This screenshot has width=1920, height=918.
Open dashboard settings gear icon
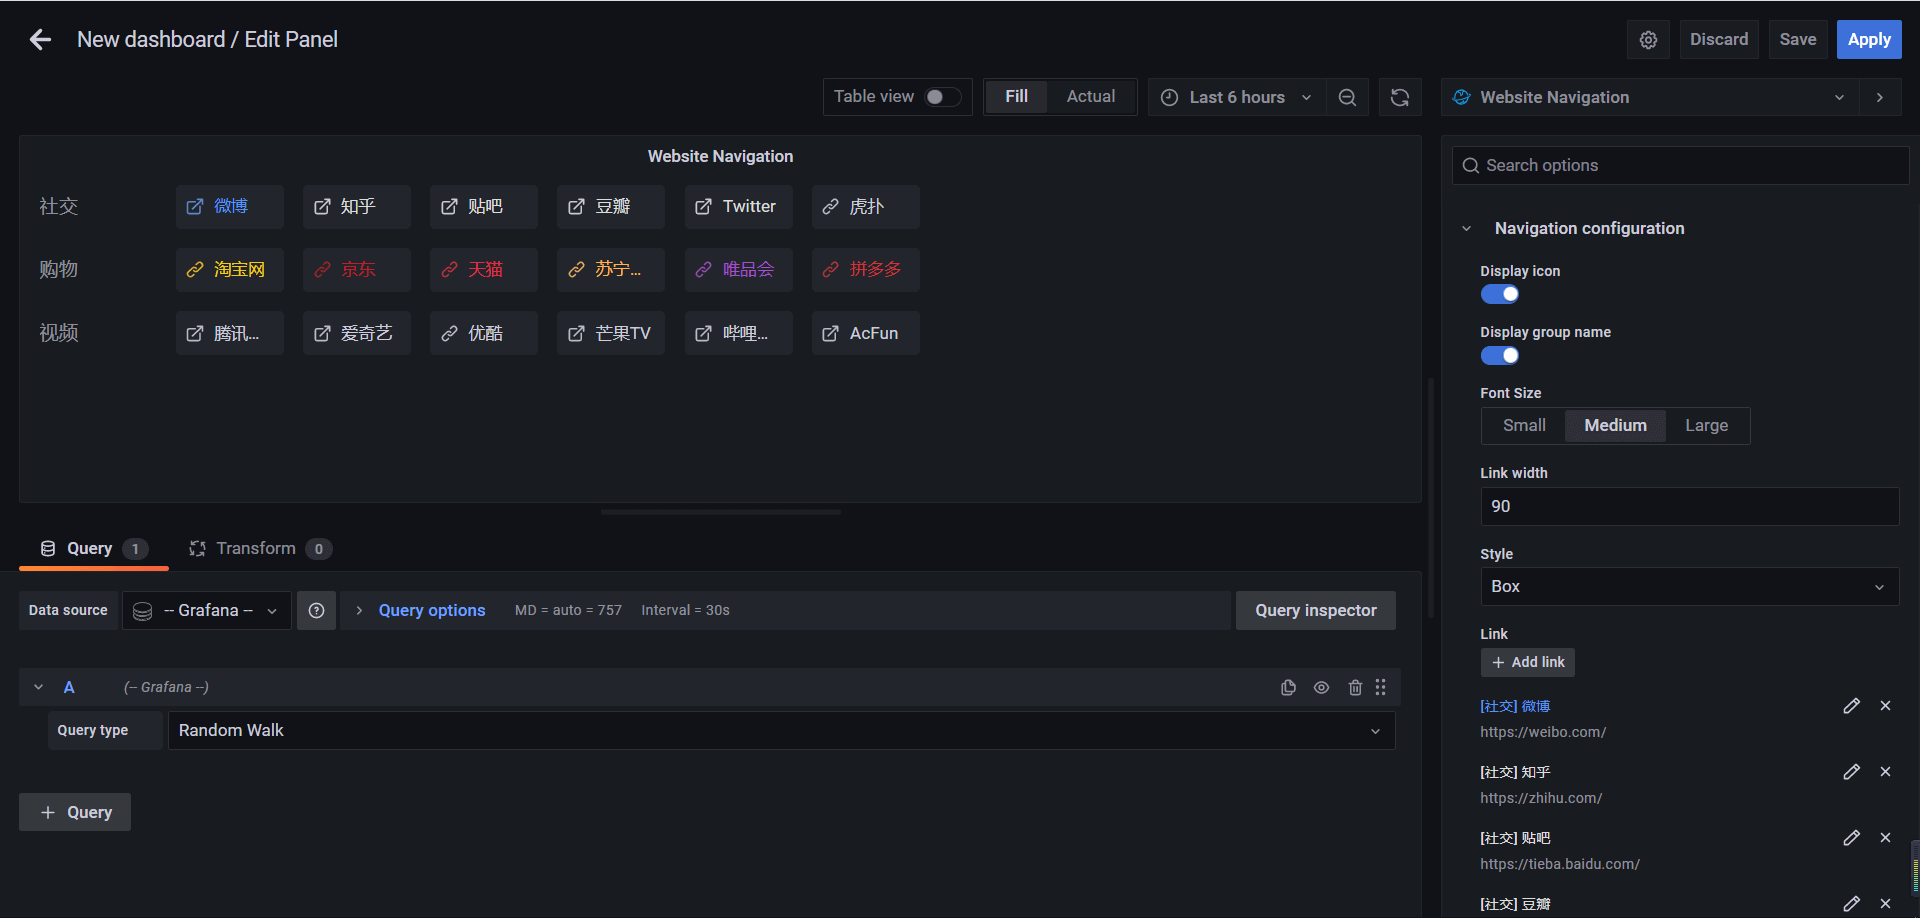[x=1648, y=40]
